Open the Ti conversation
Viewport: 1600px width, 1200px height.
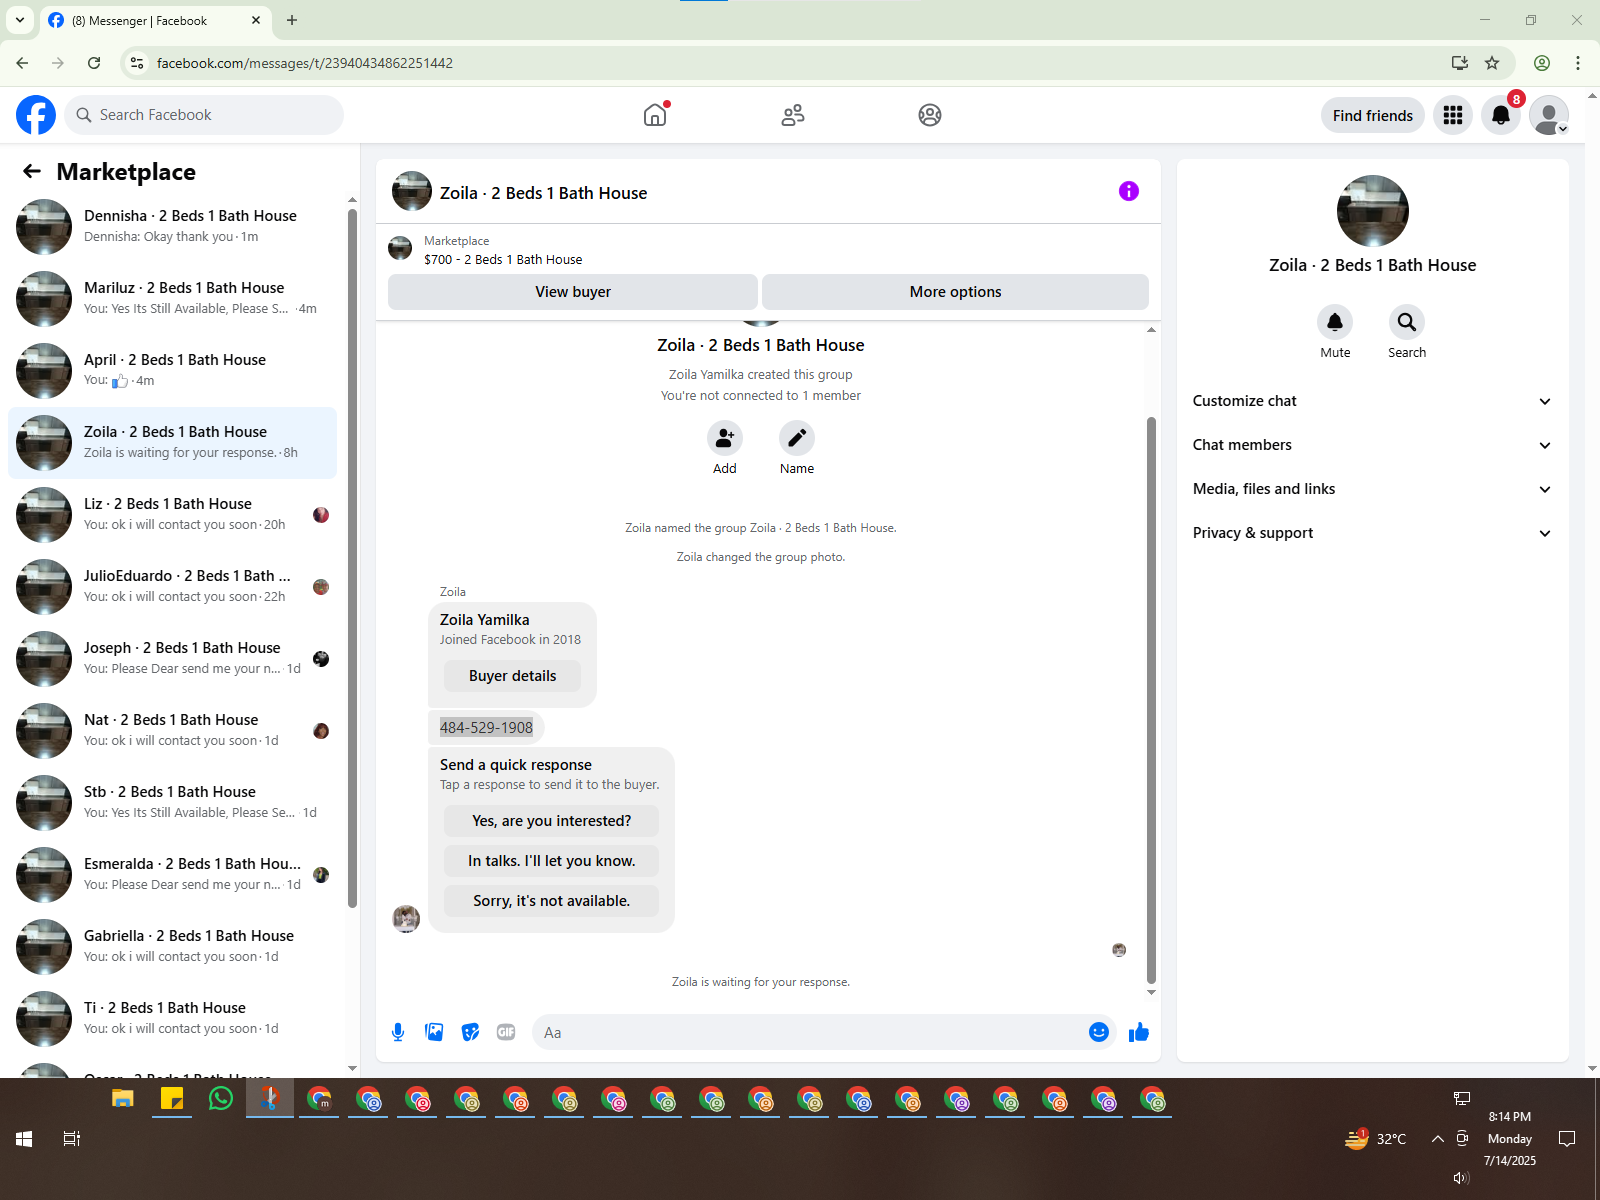click(172, 1019)
